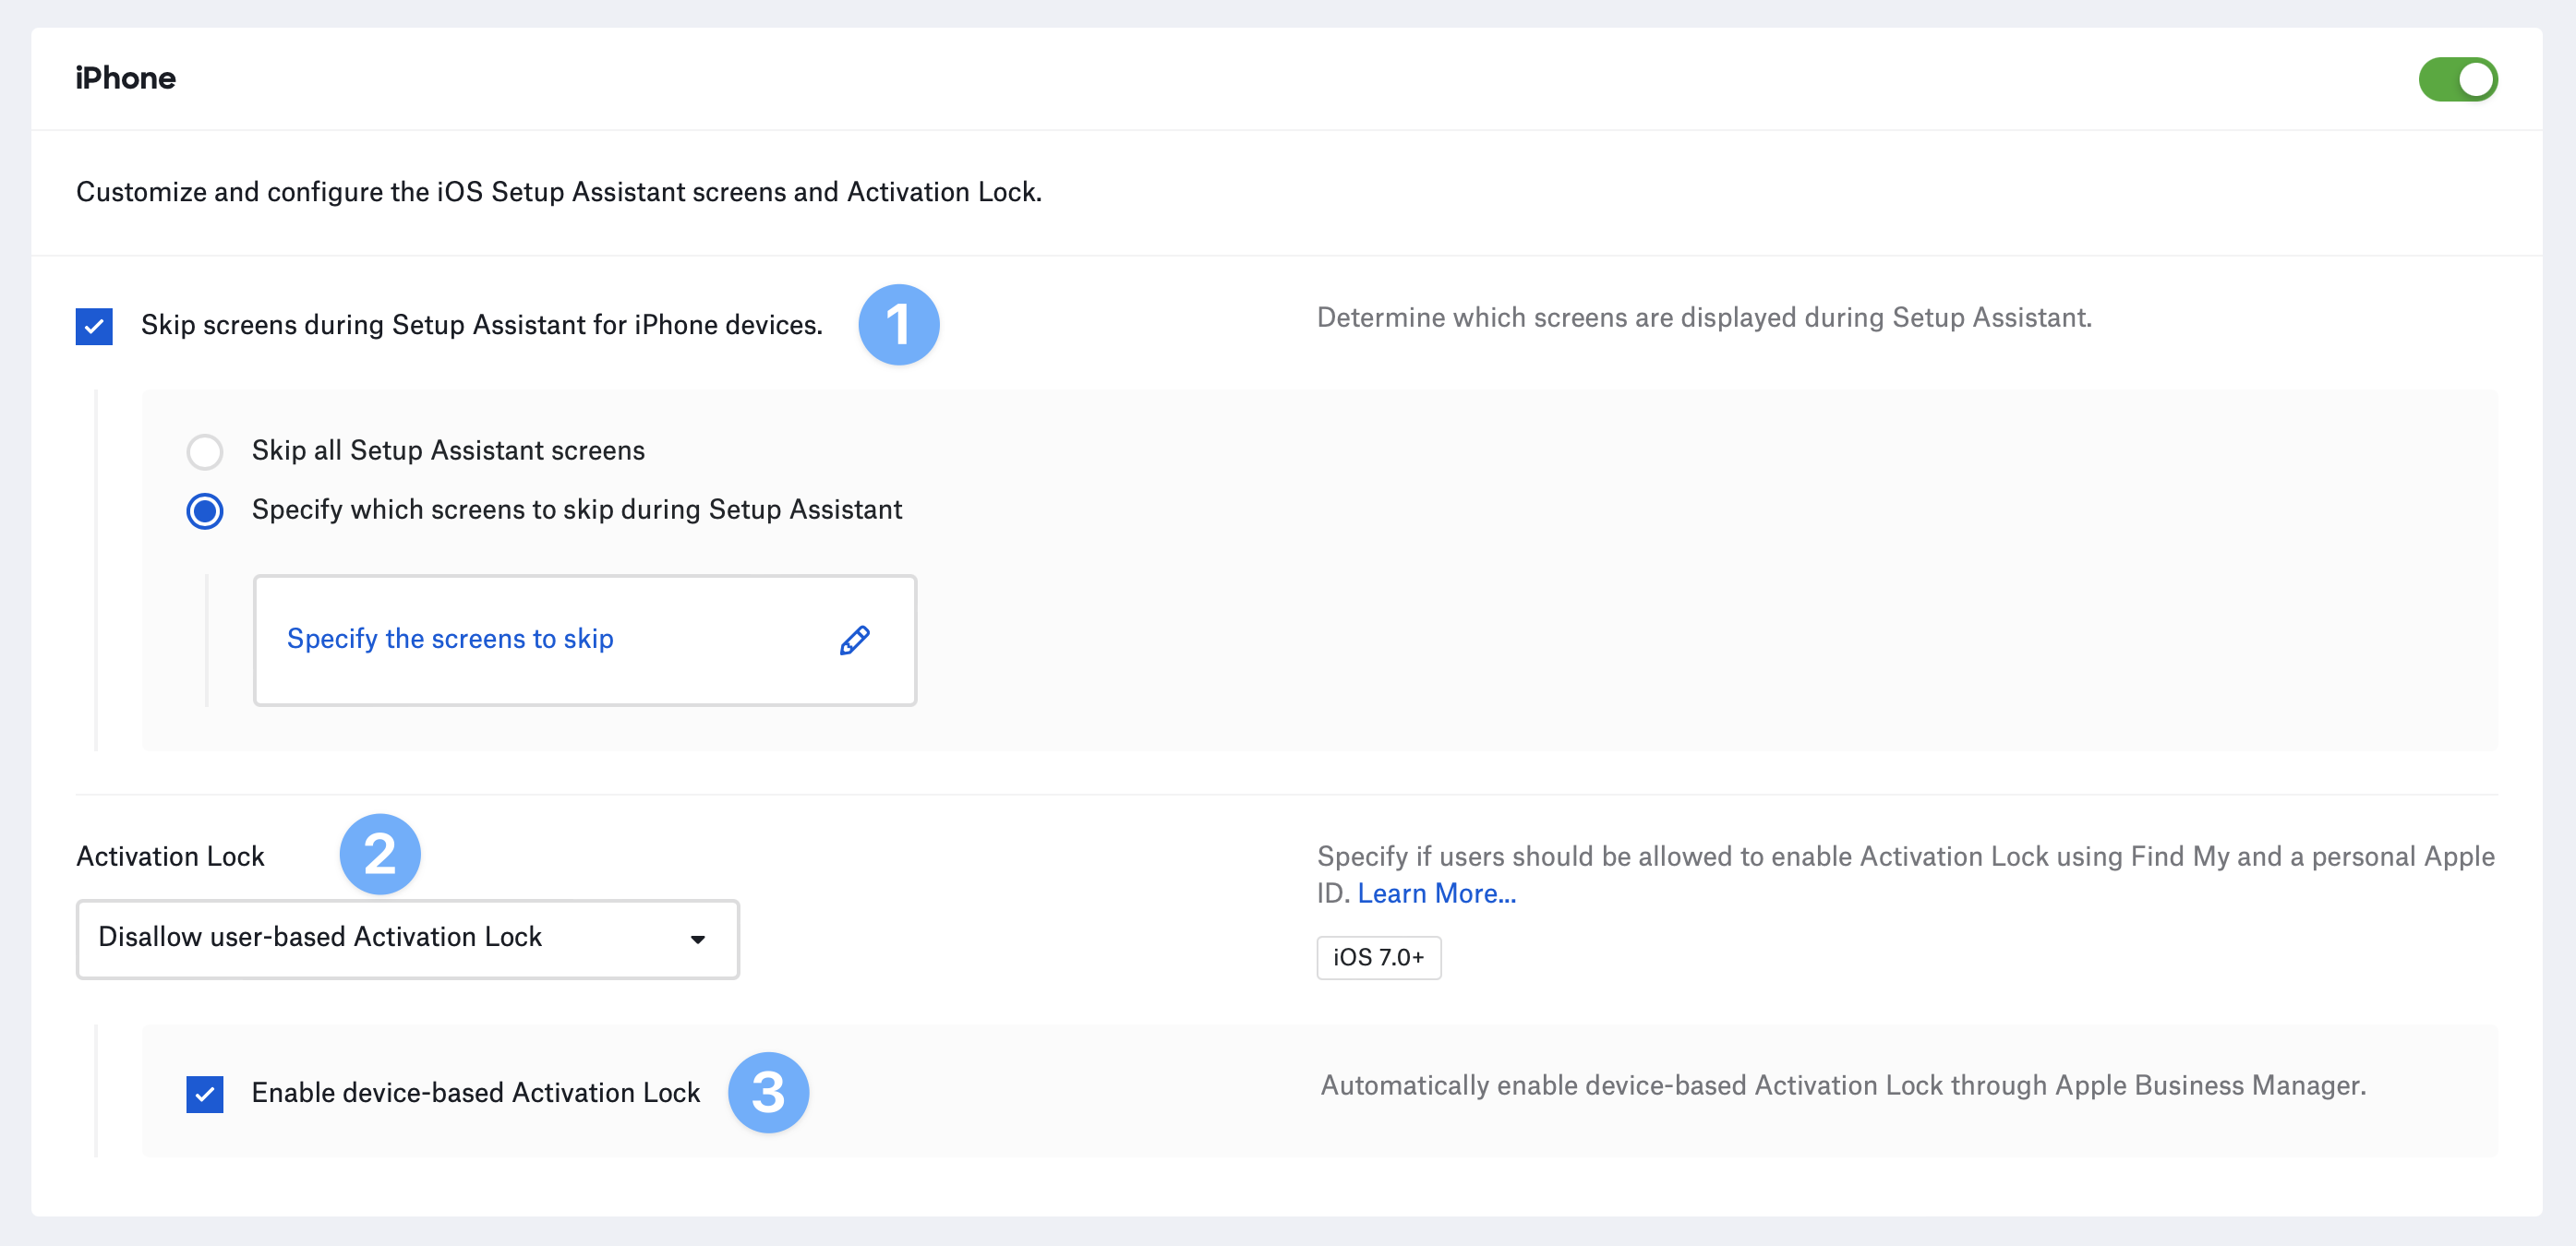Uncheck the Skip screens during Setup Assistant checkbox

pyautogui.click(x=94, y=326)
